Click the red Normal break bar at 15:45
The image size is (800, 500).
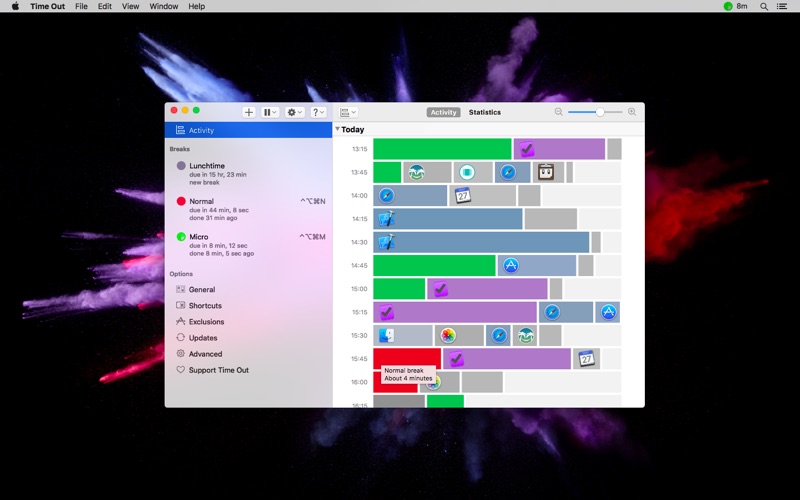coord(407,357)
